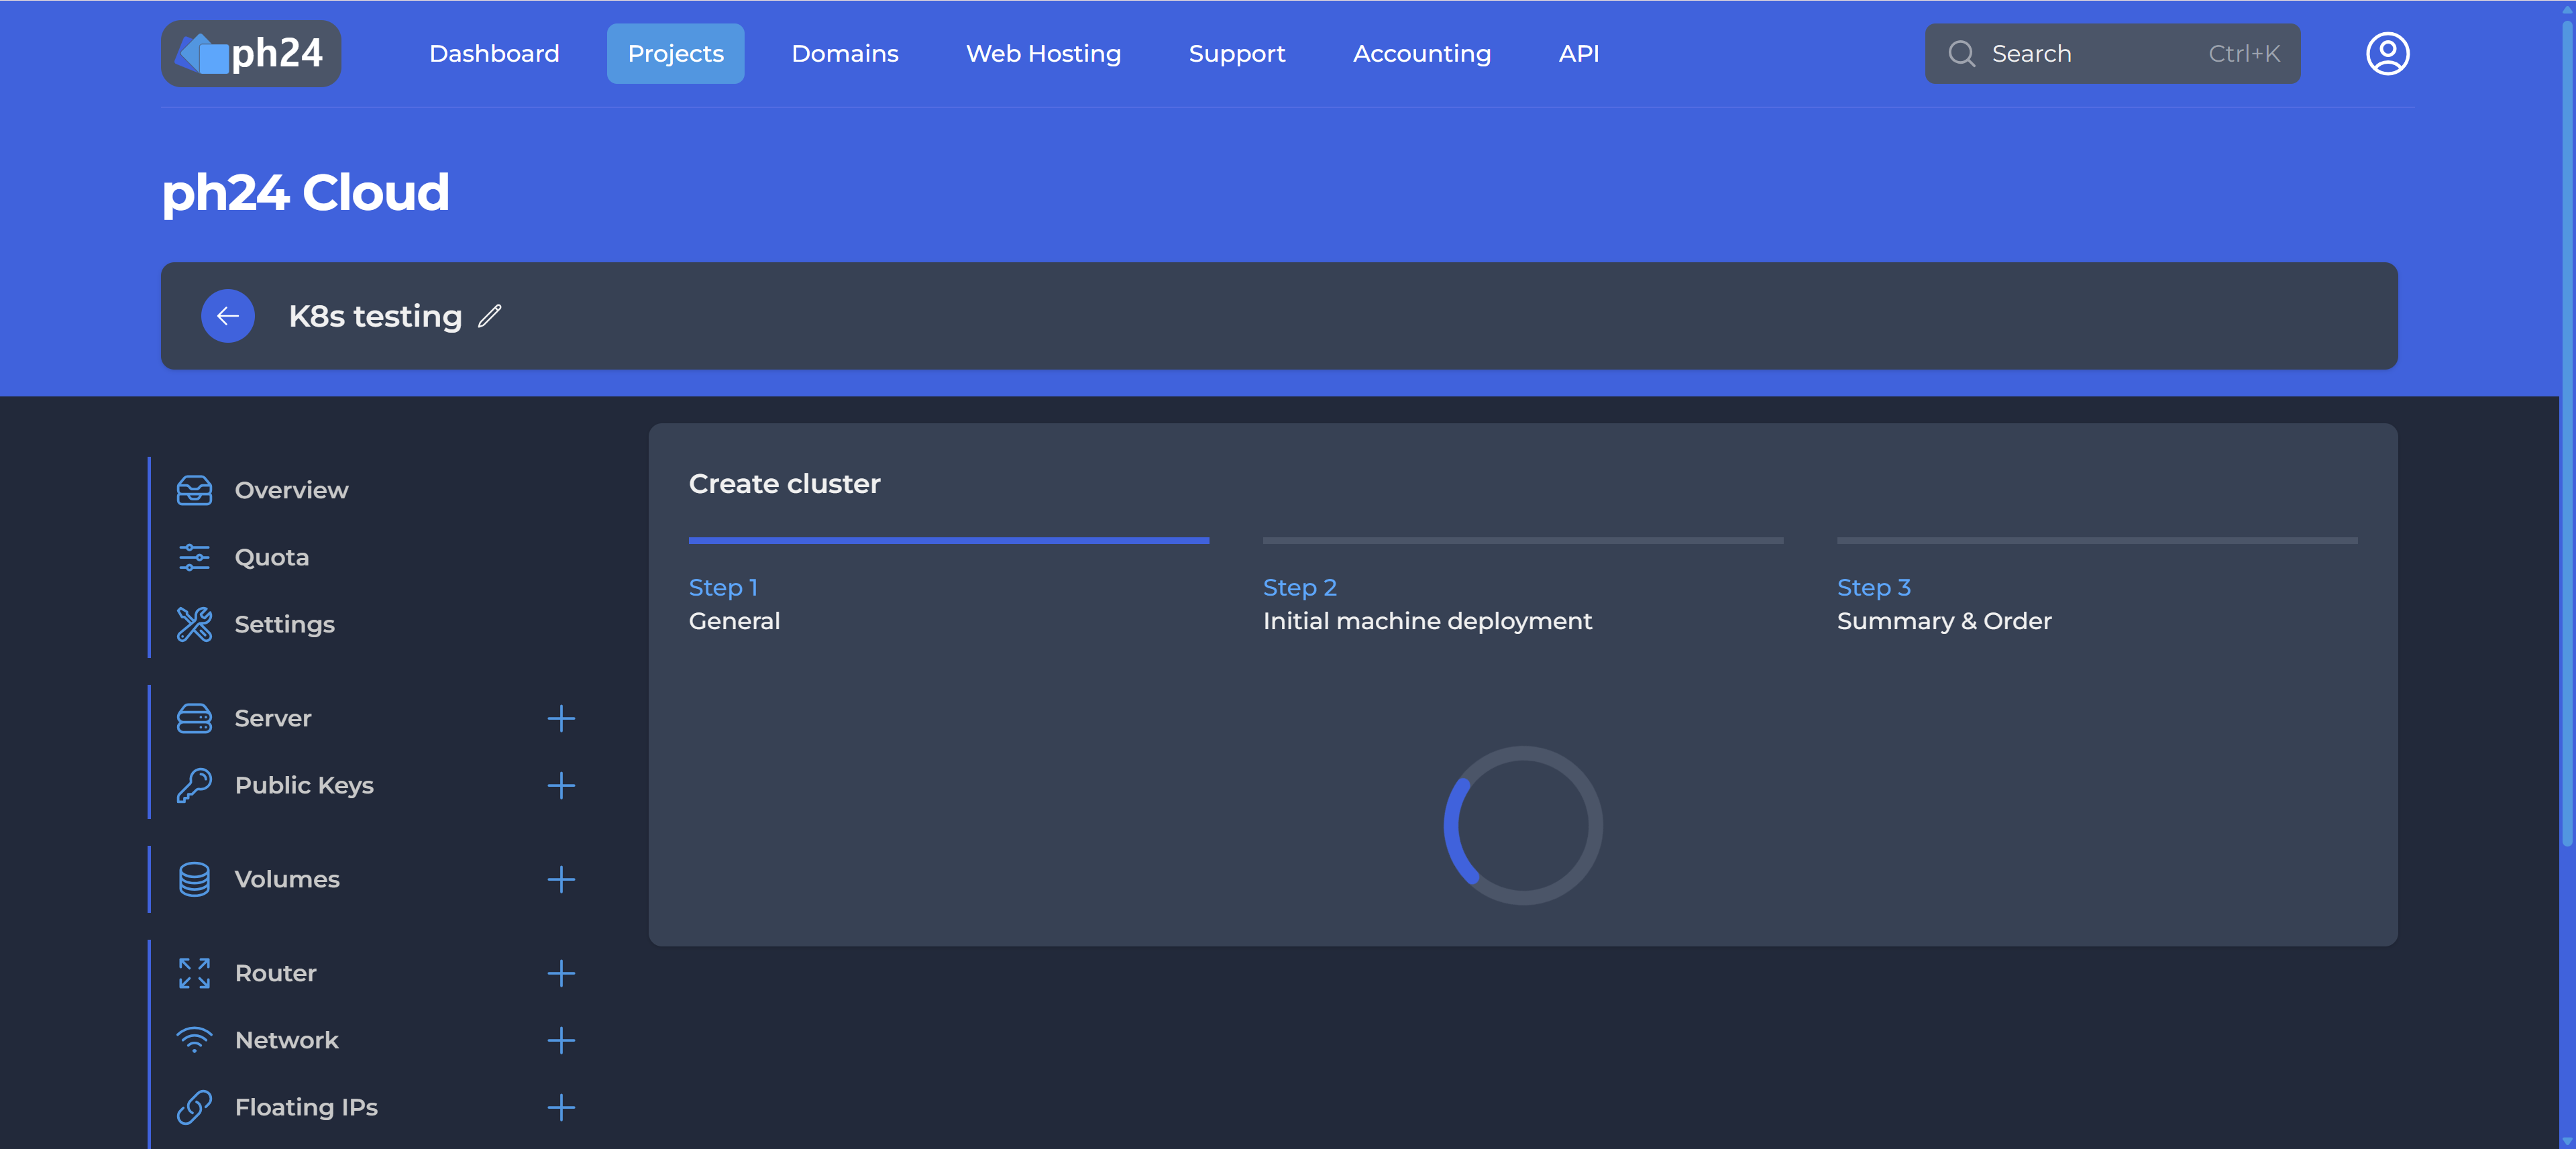Click the Step 1 progress bar

[x=948, y=540]
